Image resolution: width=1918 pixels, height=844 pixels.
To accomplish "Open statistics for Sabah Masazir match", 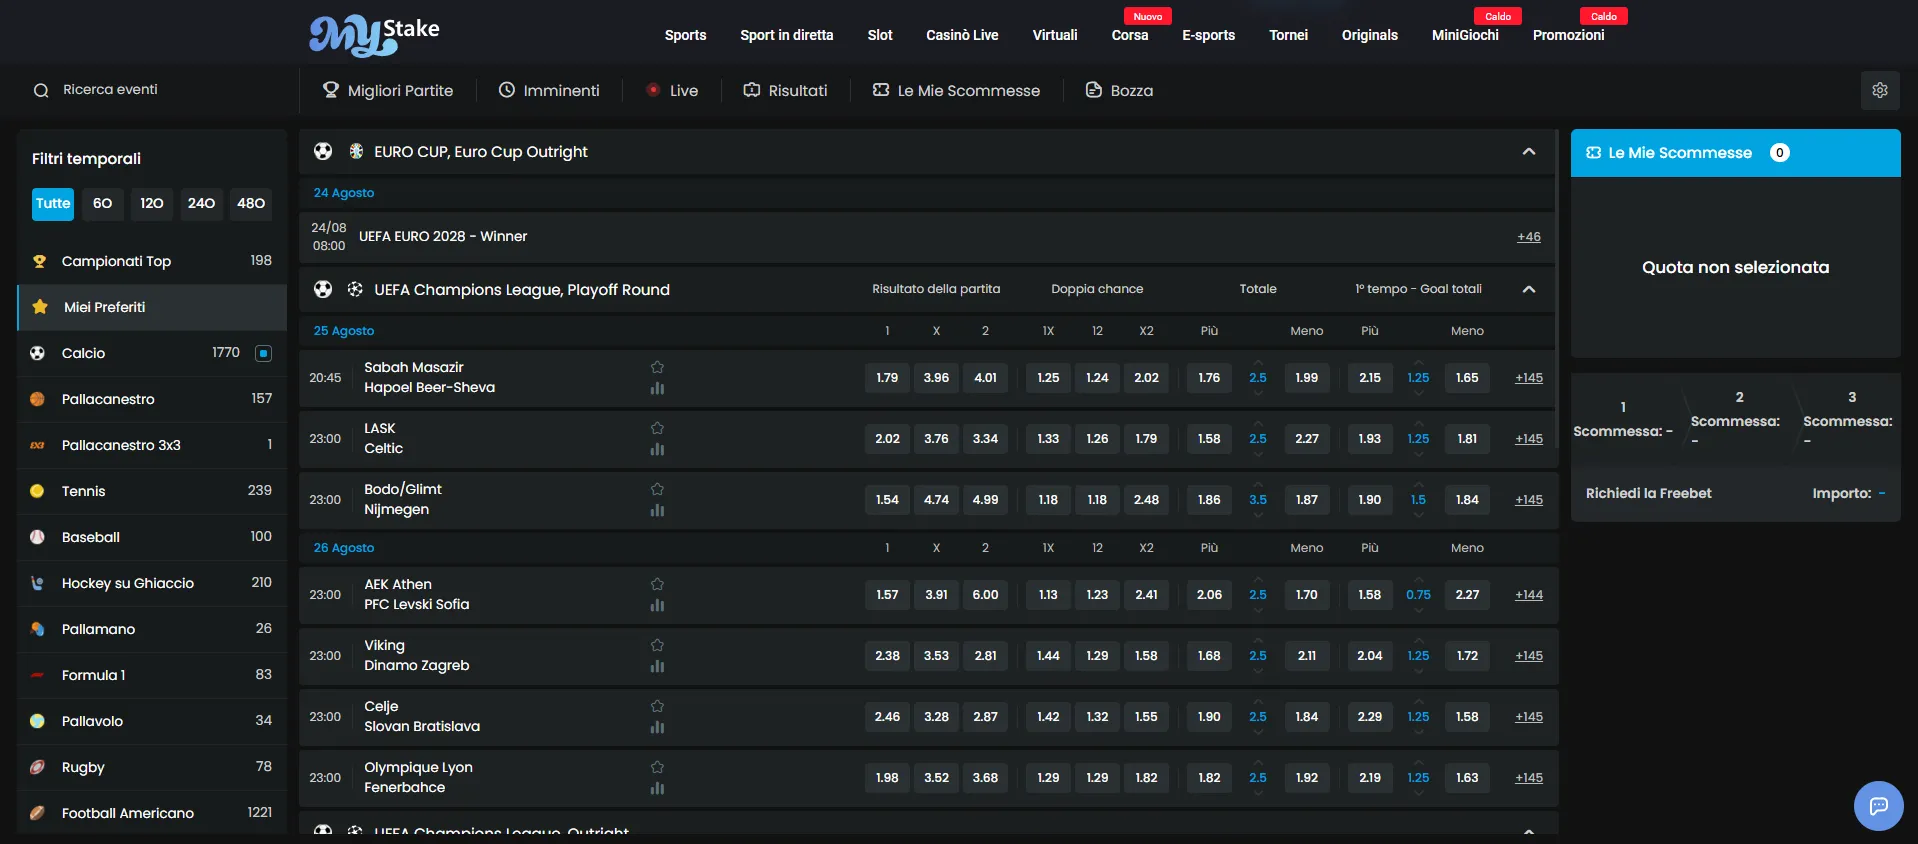I will click(657, 388).
